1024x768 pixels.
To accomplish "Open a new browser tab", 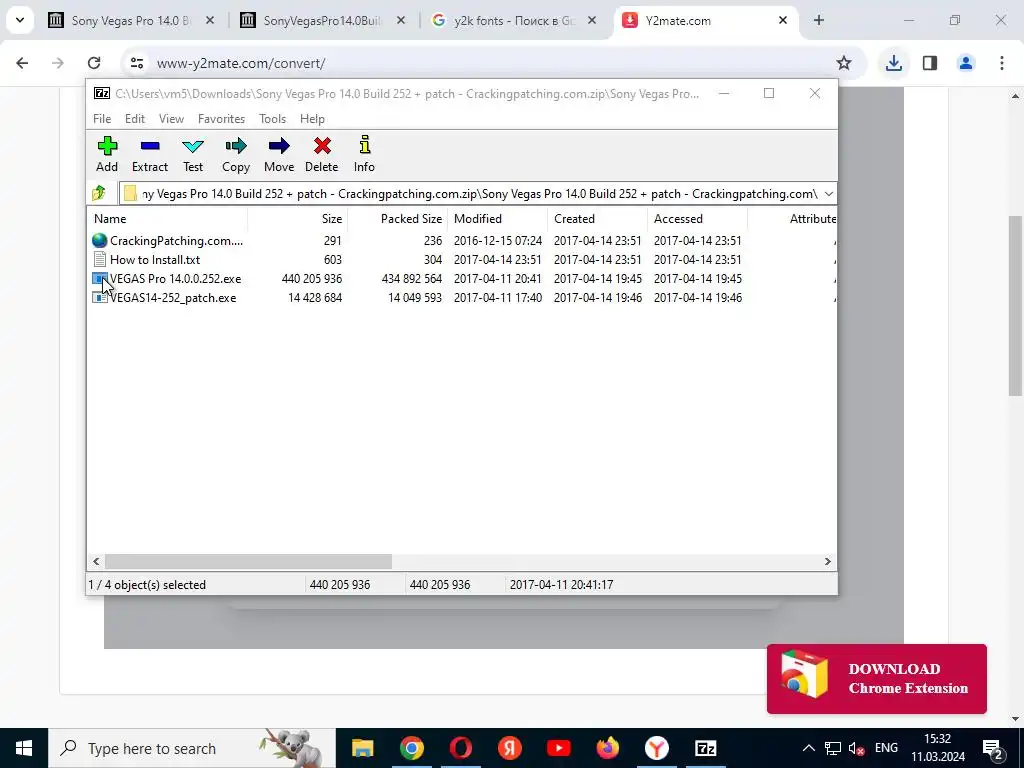I will 819,21.
